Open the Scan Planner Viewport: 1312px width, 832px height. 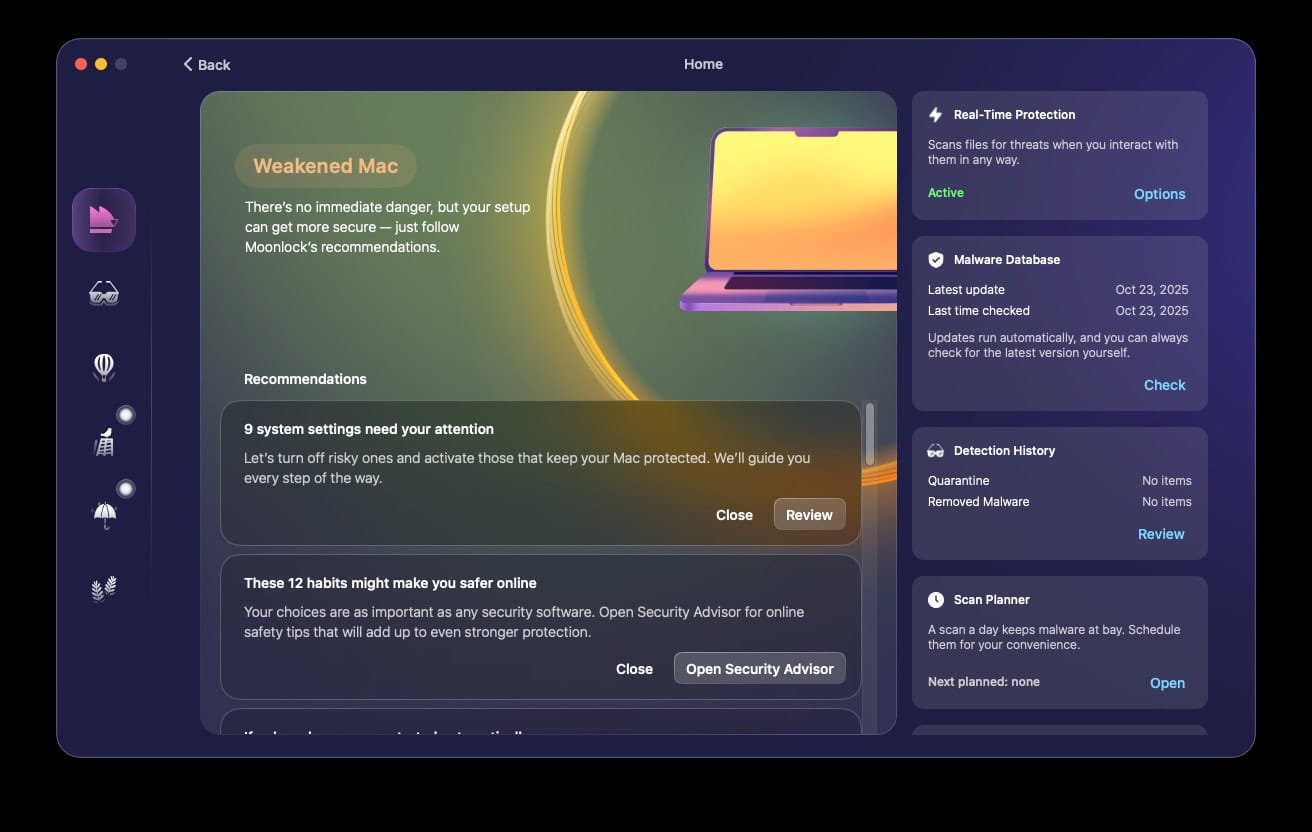pyautogui.click(x=1167, y=683)
